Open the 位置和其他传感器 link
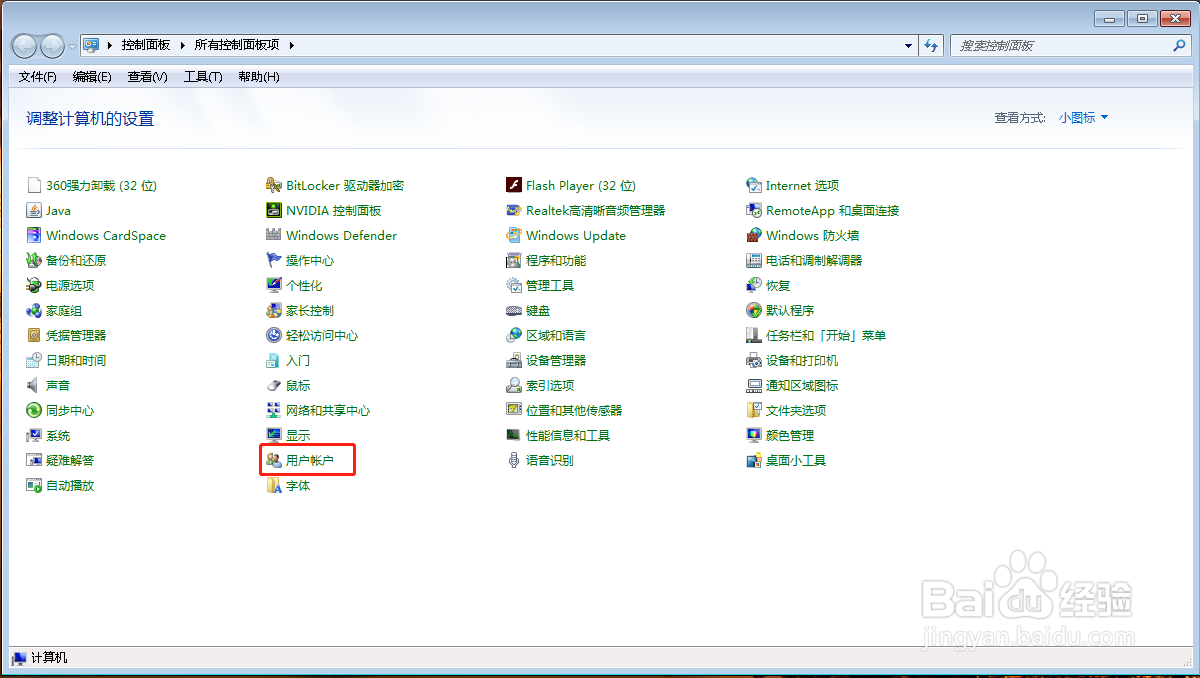Image resolution: width=1200 pixels, height=678 pixels. pos(574,410)
